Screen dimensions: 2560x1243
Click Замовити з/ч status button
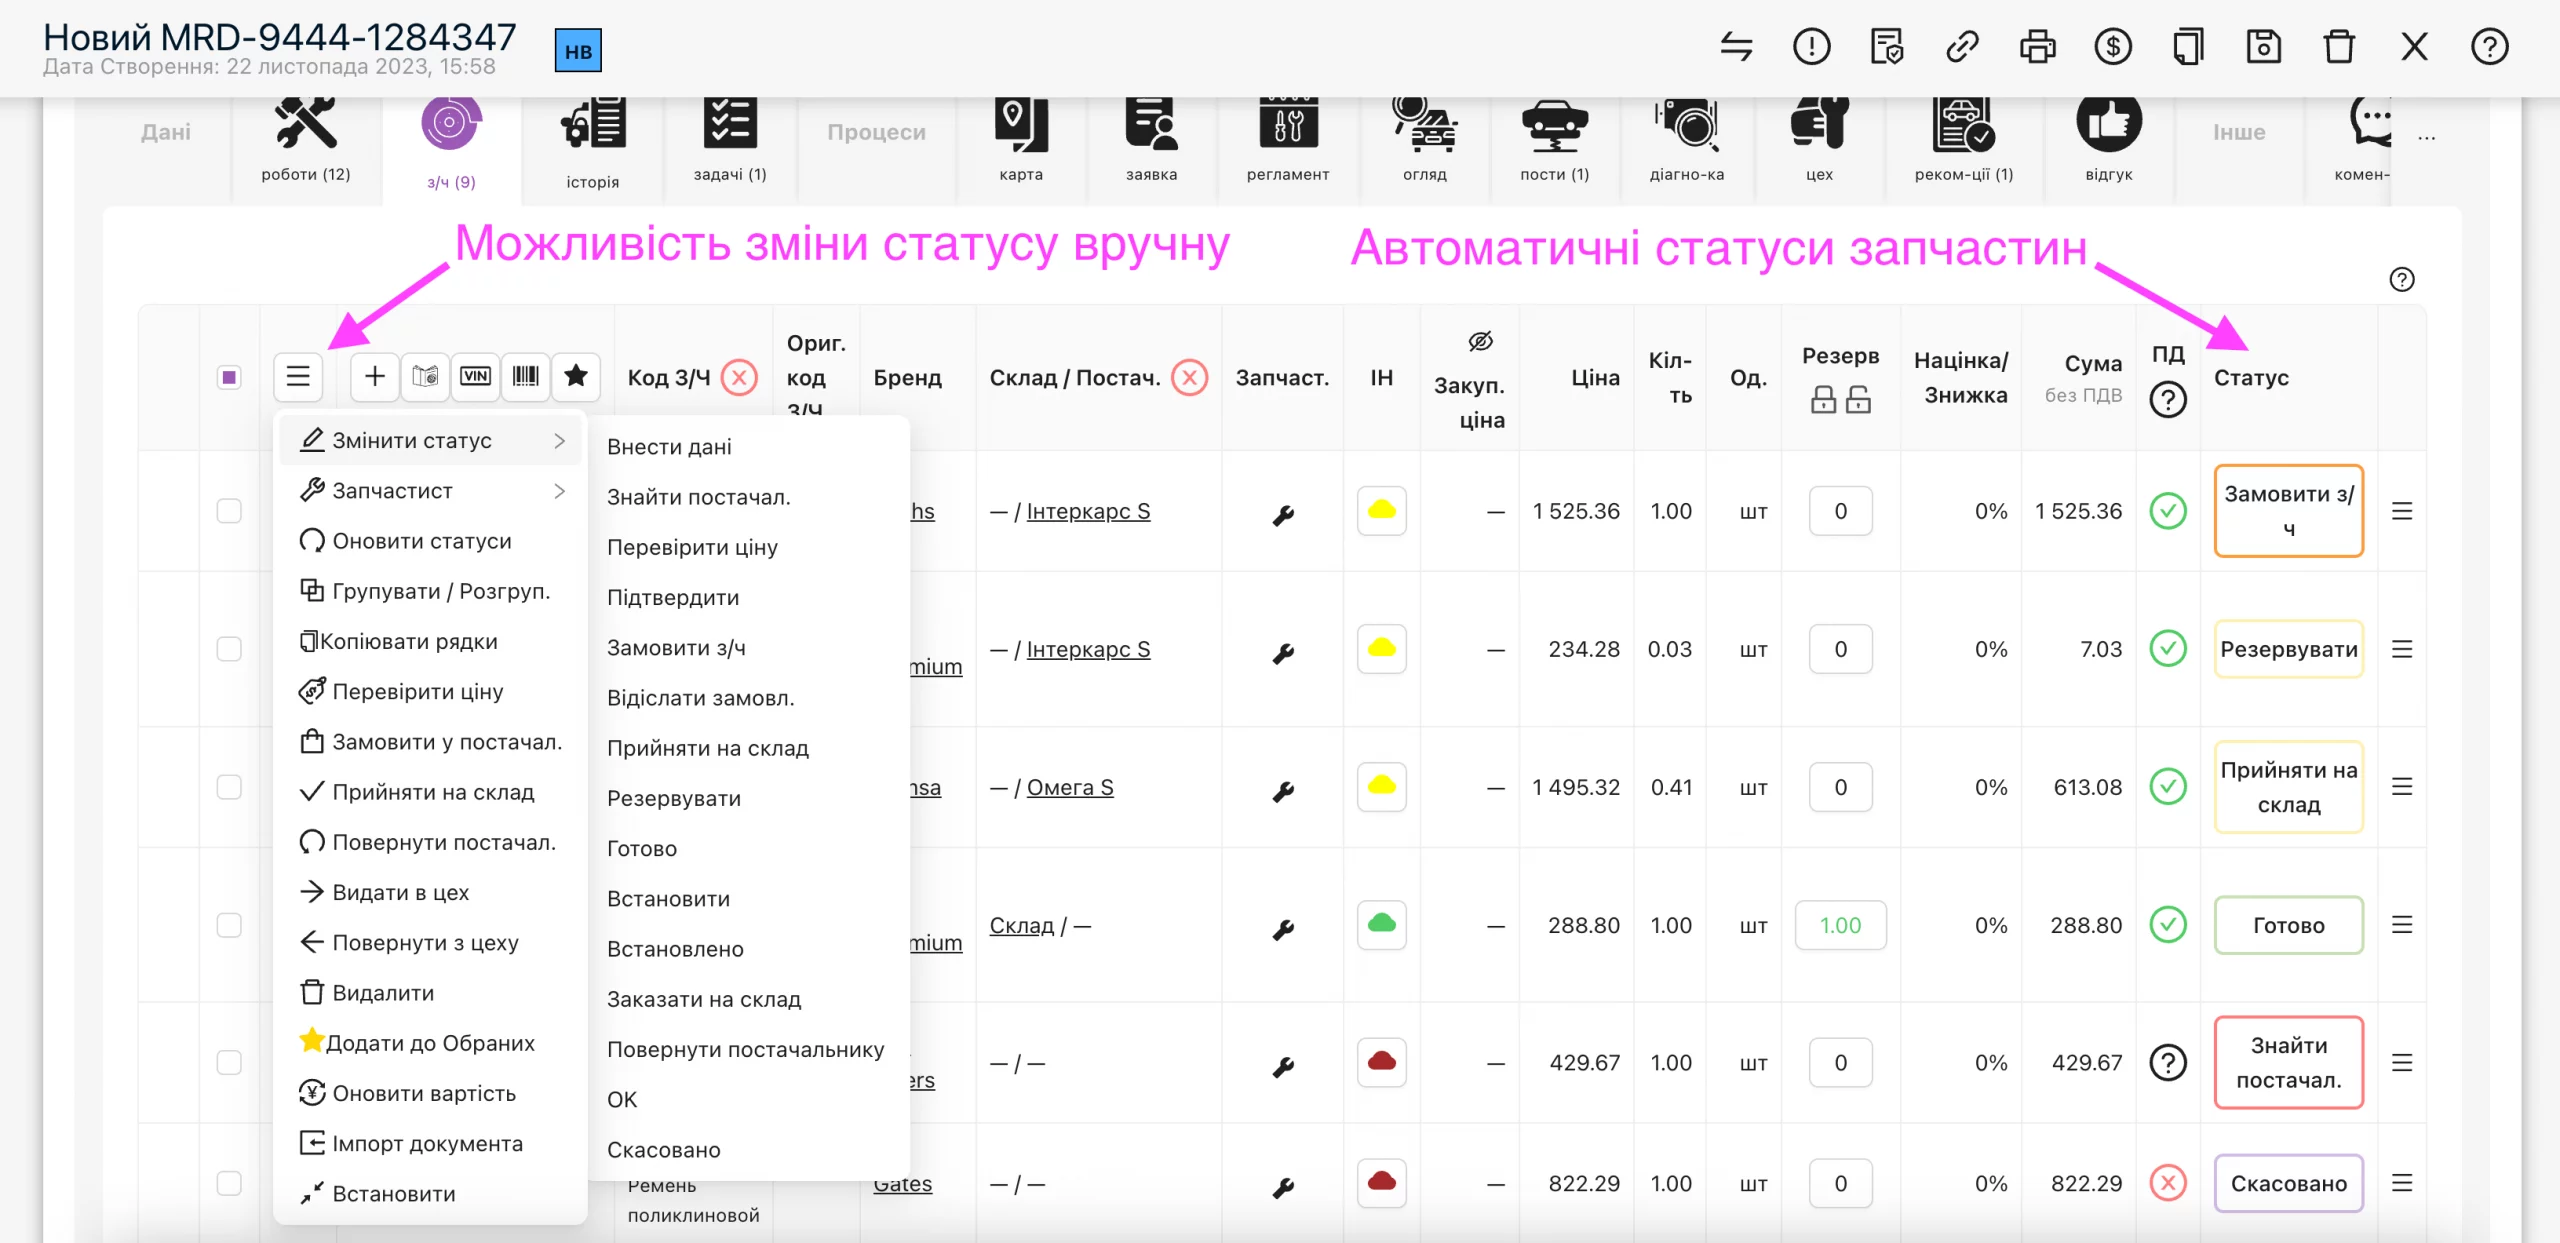[x=2289, y=511]
